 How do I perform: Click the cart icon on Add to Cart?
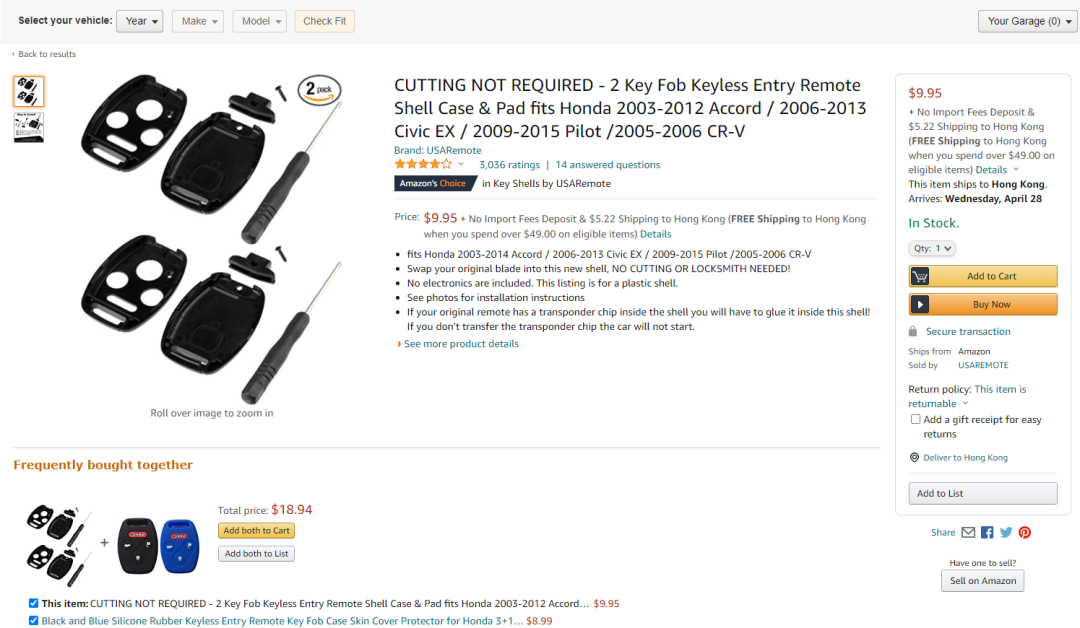pyautogui.click(x=920, y=276)
